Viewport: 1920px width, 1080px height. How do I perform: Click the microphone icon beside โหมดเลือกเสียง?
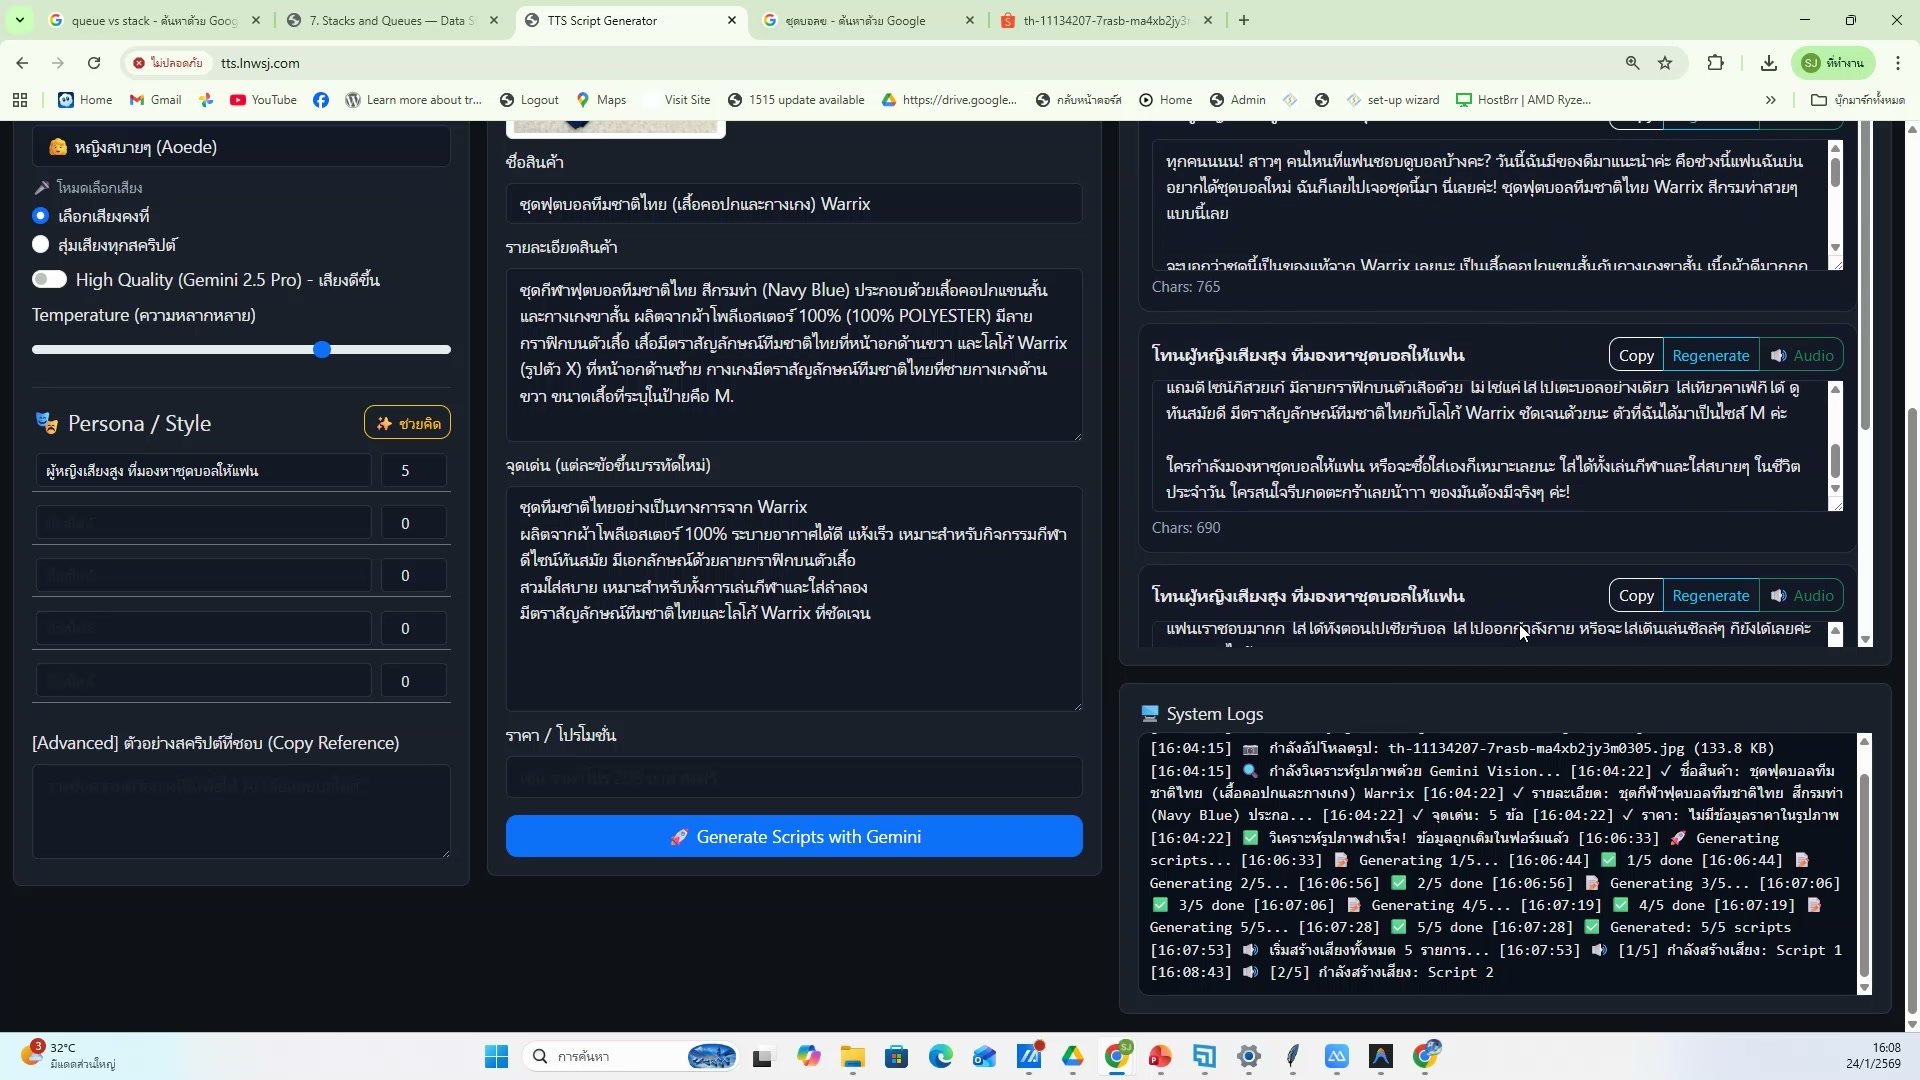tap(42, 187)
